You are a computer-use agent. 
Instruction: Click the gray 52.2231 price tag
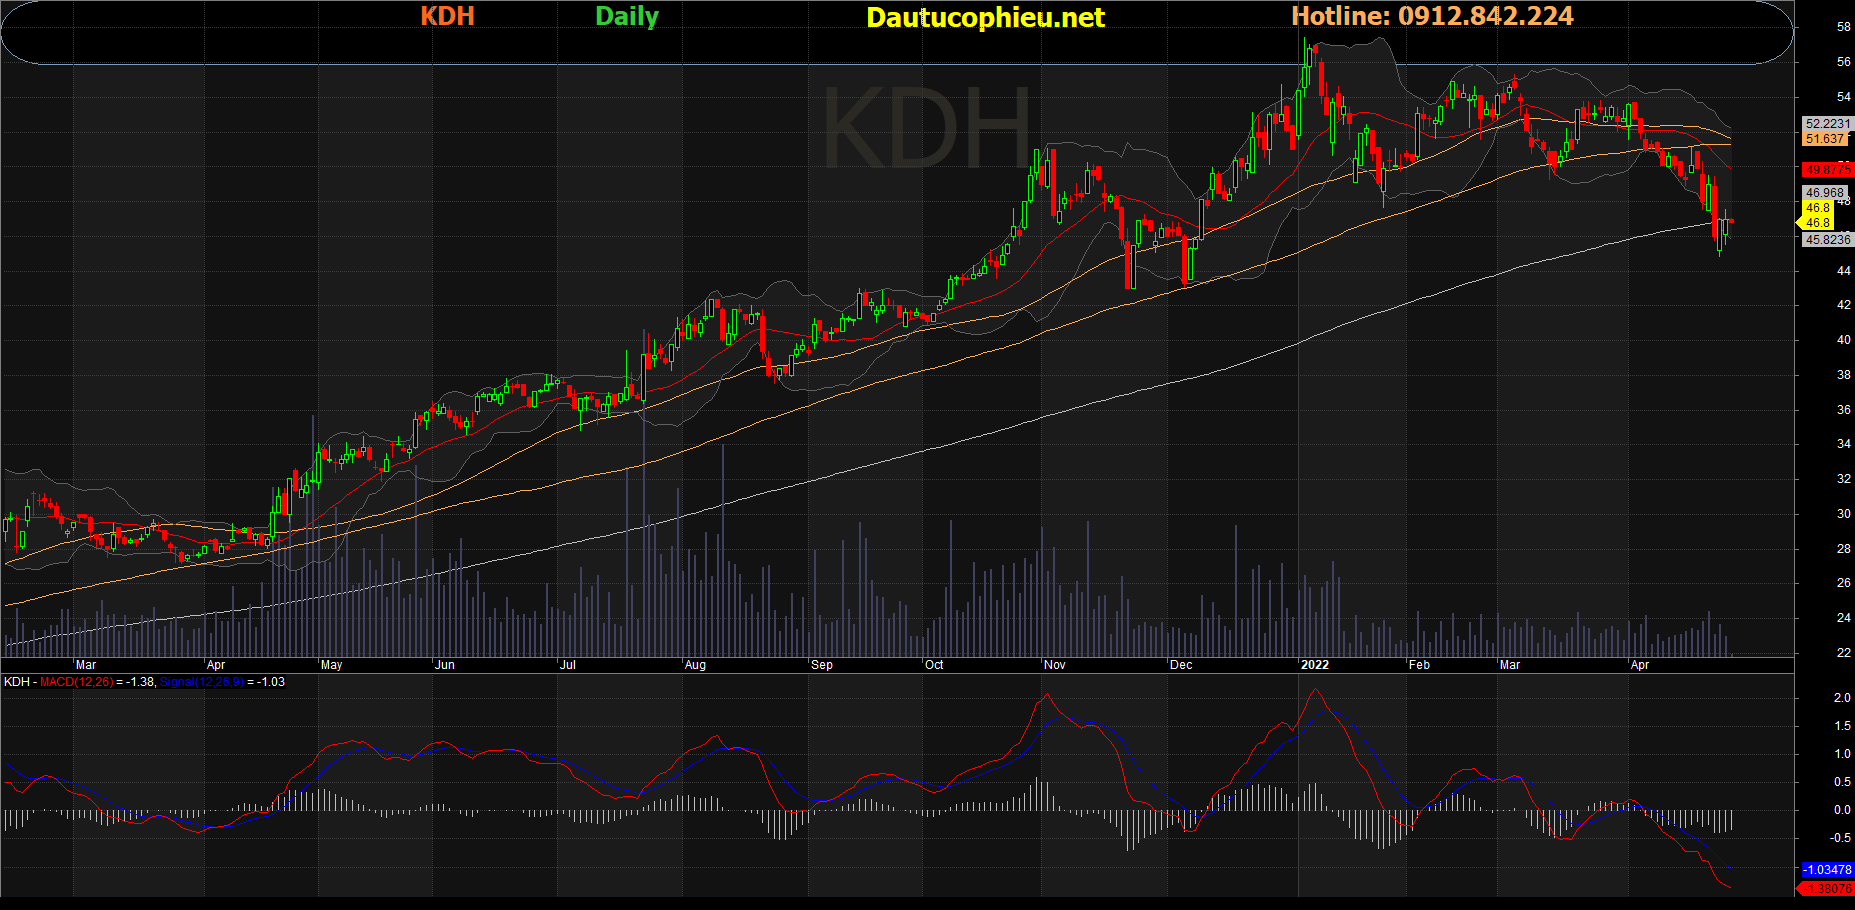1827,124
